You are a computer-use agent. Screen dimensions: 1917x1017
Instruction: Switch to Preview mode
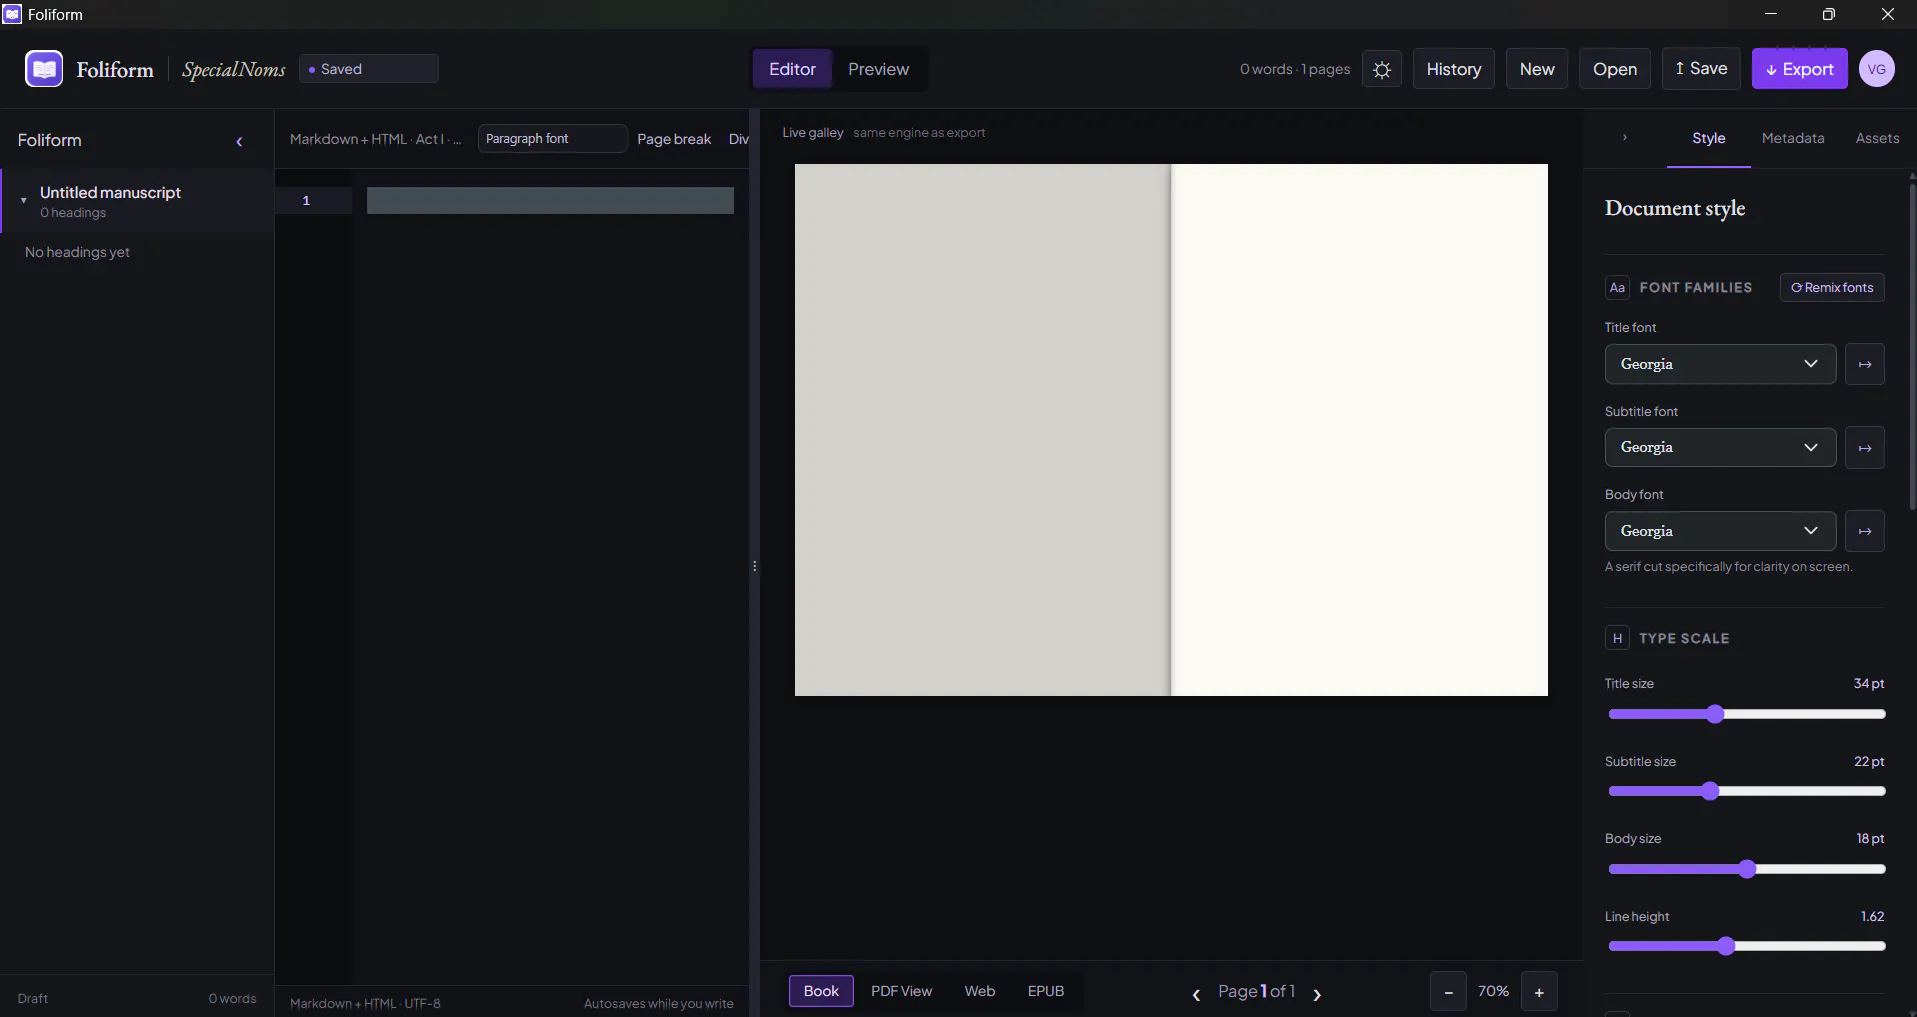[878, 69]
